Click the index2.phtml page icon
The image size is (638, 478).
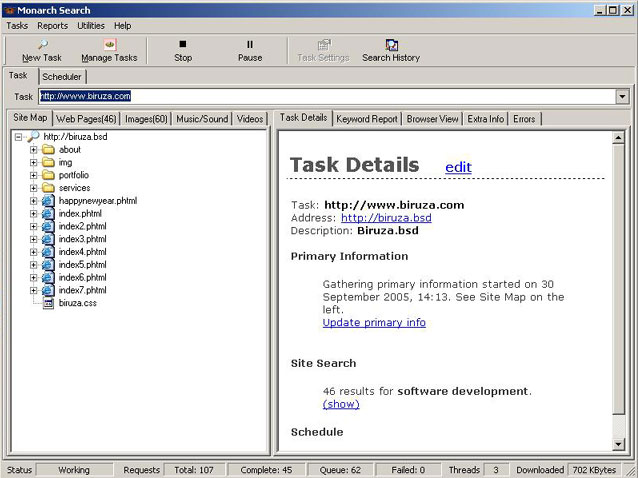point(48,226)
